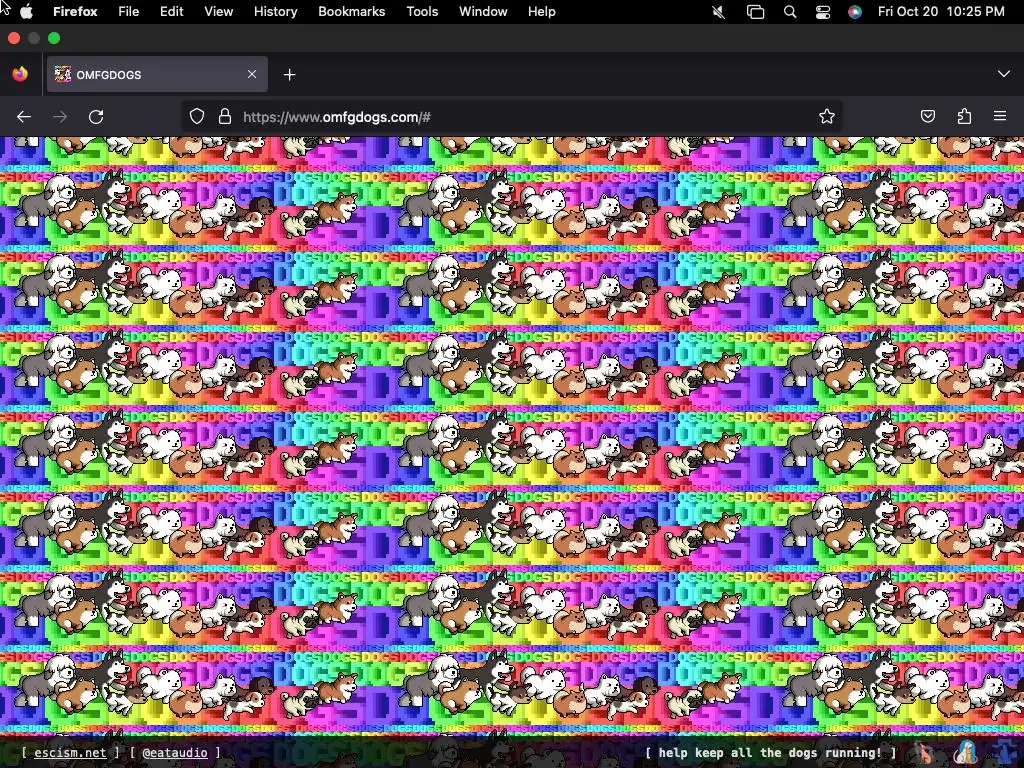Open the File menu

point(129,12)
